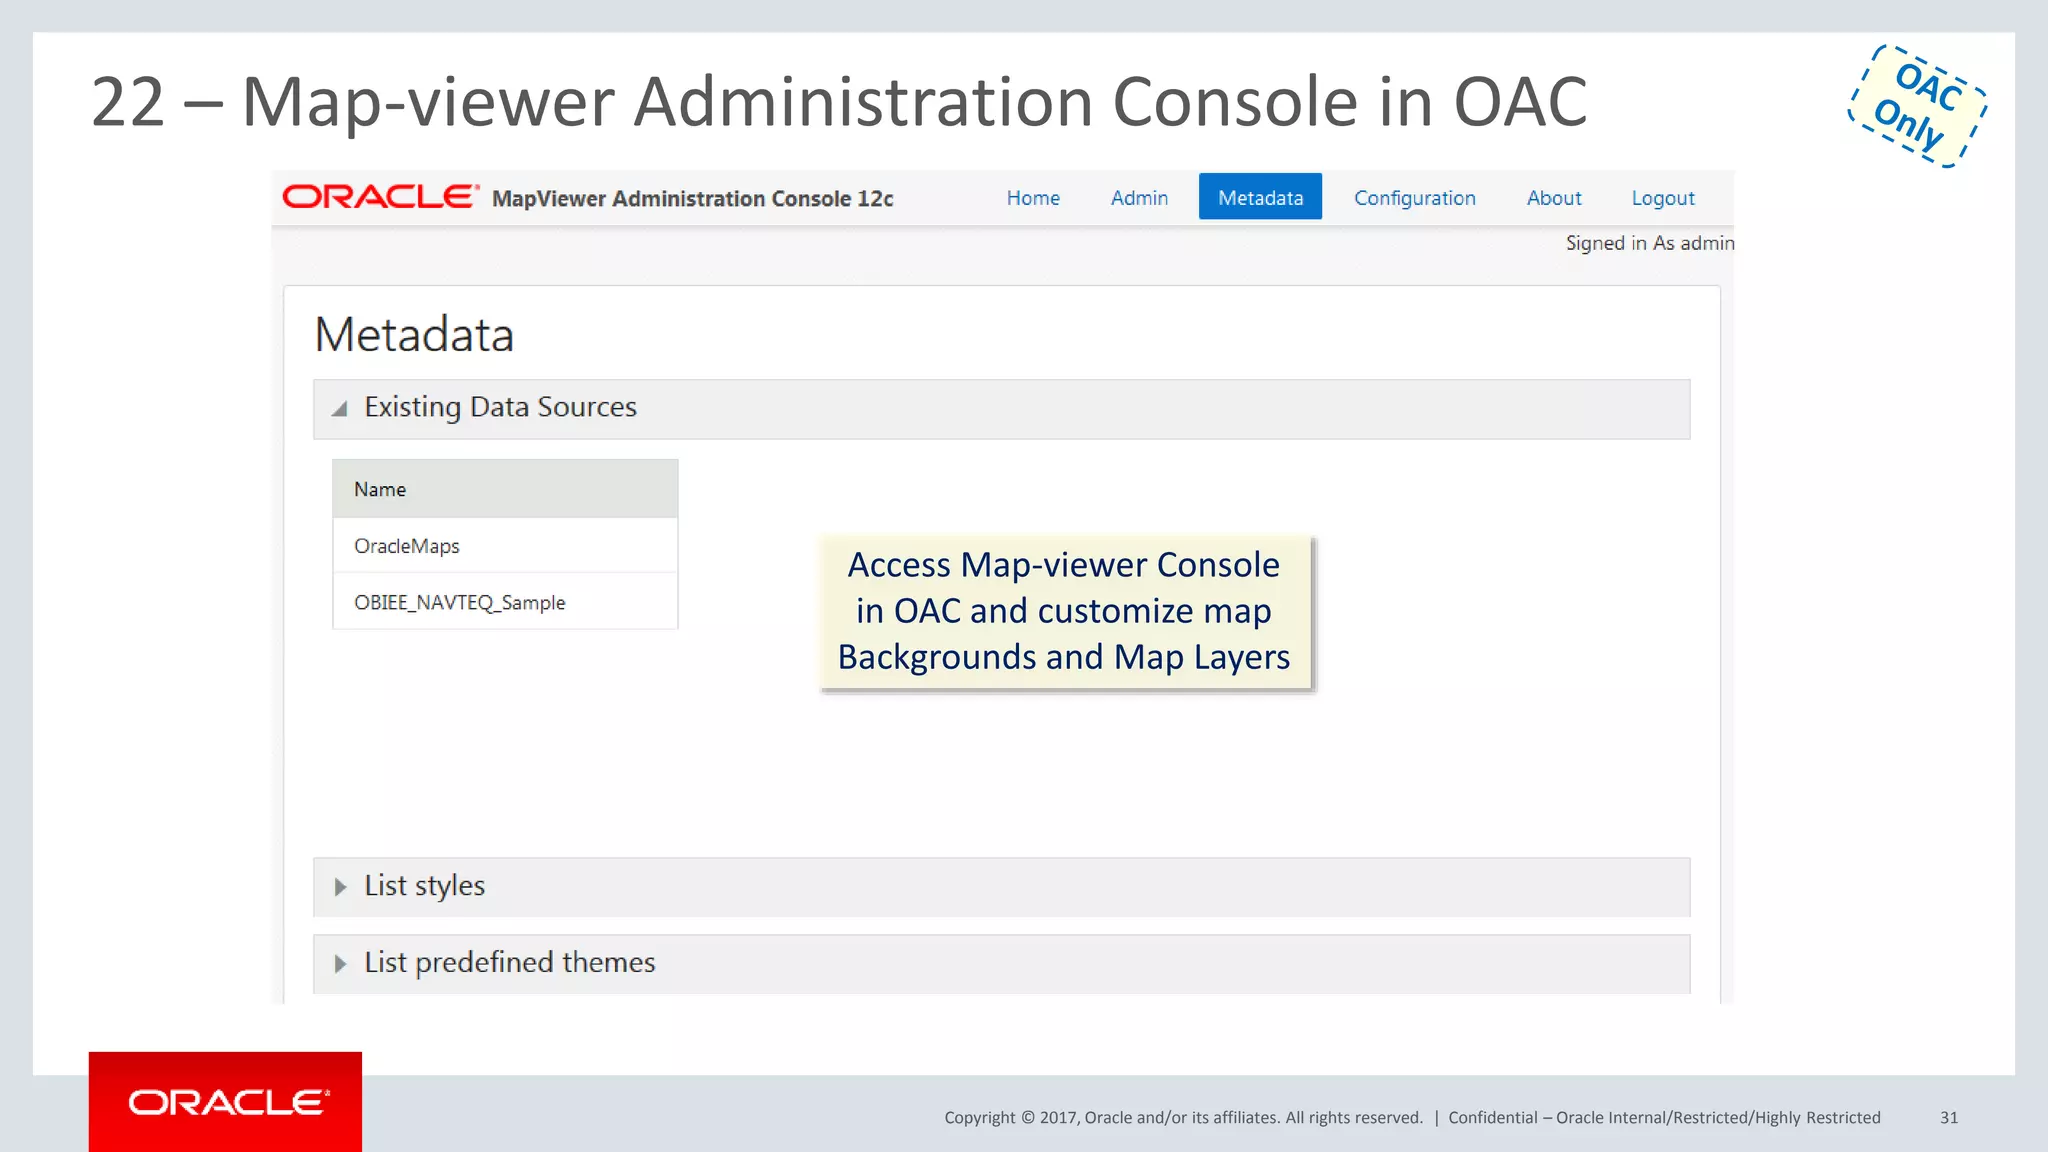The image size is (2048, 1152).
Task: Open the About tab
Action: click(x=1554, y=198)
